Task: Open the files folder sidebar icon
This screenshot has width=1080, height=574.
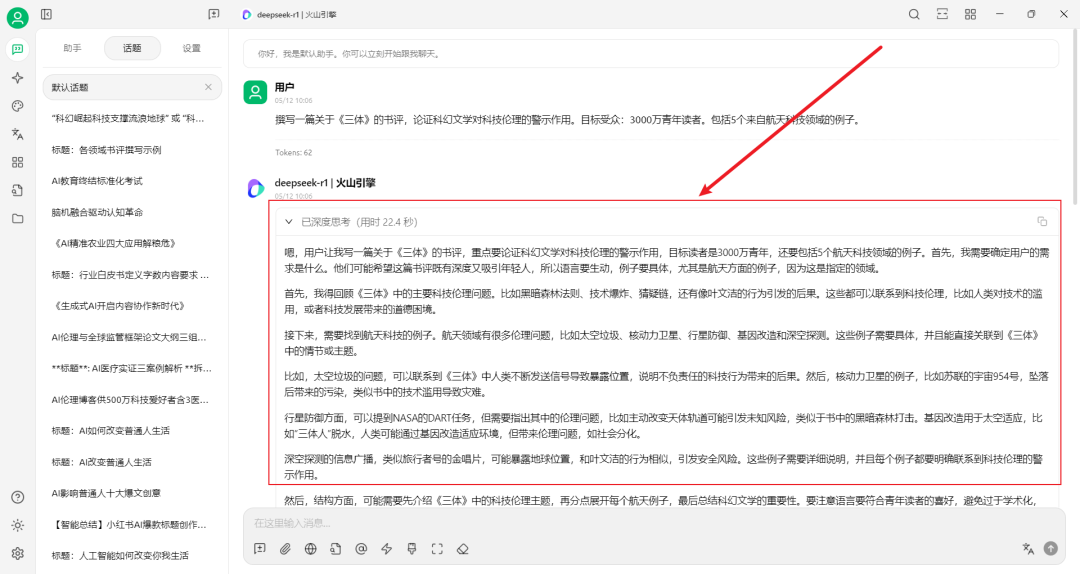Action: [17, 218]
